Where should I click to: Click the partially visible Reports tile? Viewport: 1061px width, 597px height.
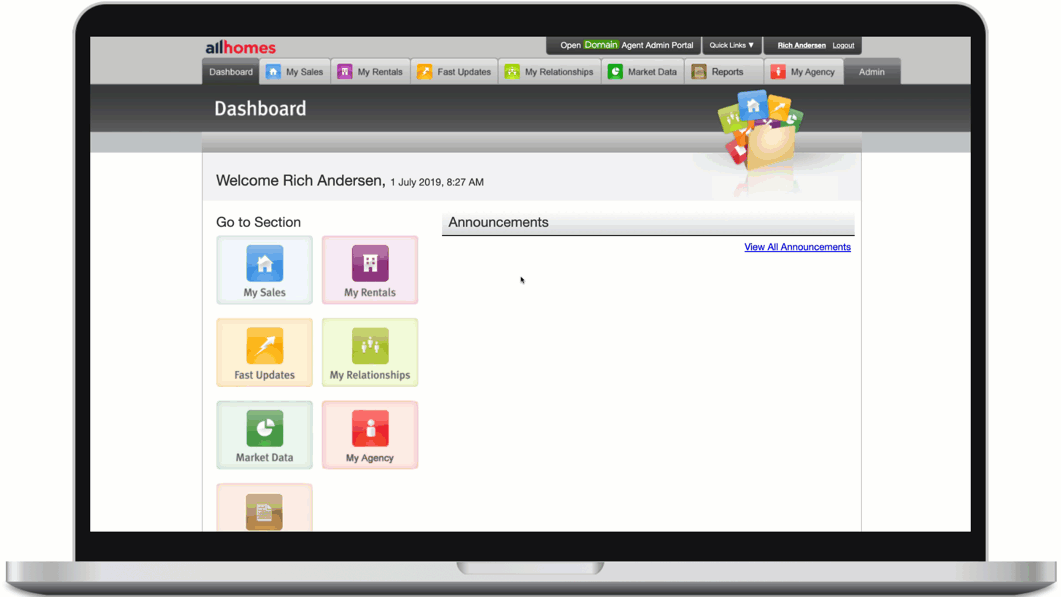pyautogui.click(x=264, y=510)
